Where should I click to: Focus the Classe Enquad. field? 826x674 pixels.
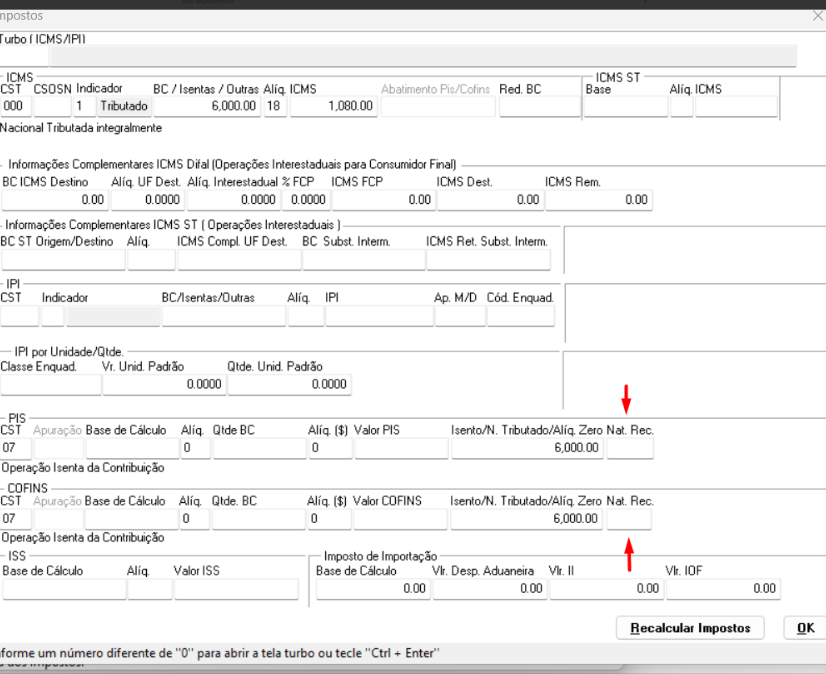point(51,385)
